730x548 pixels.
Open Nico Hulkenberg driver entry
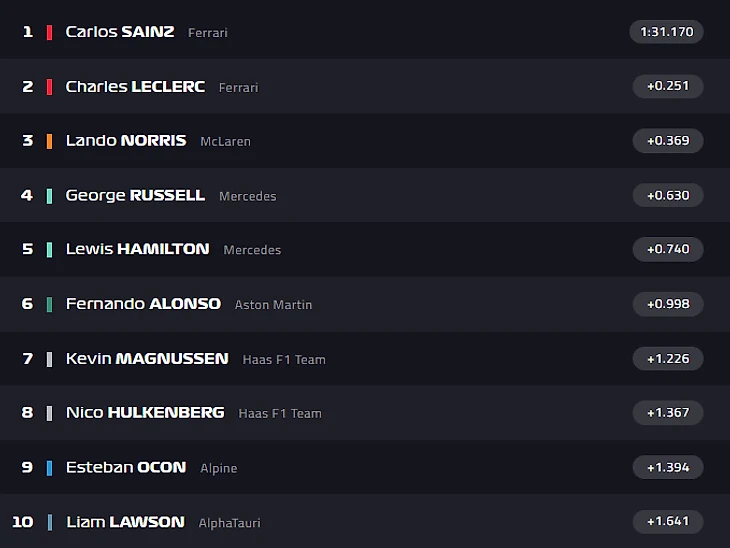point(145,412)
